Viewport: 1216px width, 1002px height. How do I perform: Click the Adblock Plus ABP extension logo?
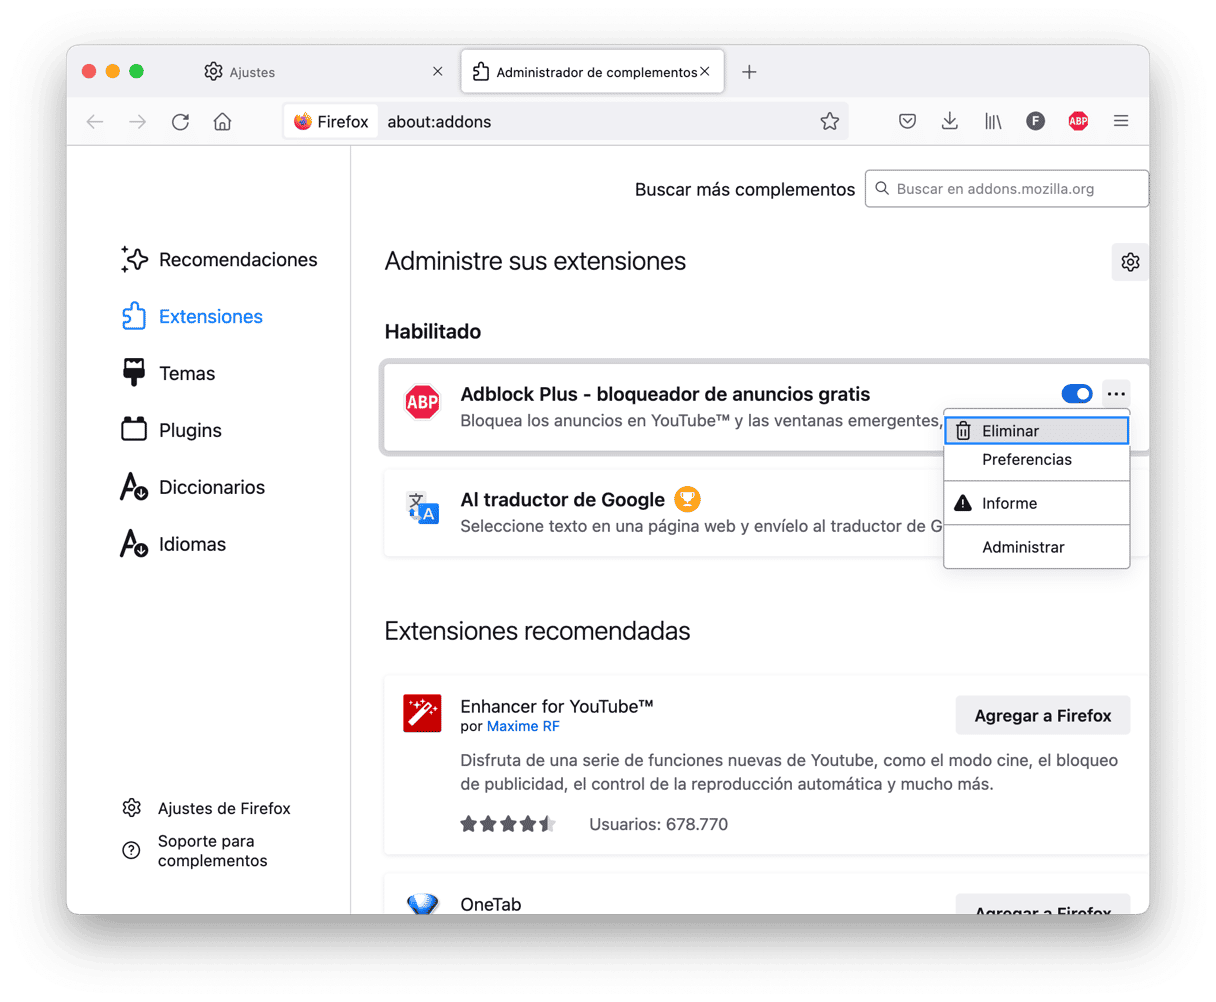pos(422,403)
